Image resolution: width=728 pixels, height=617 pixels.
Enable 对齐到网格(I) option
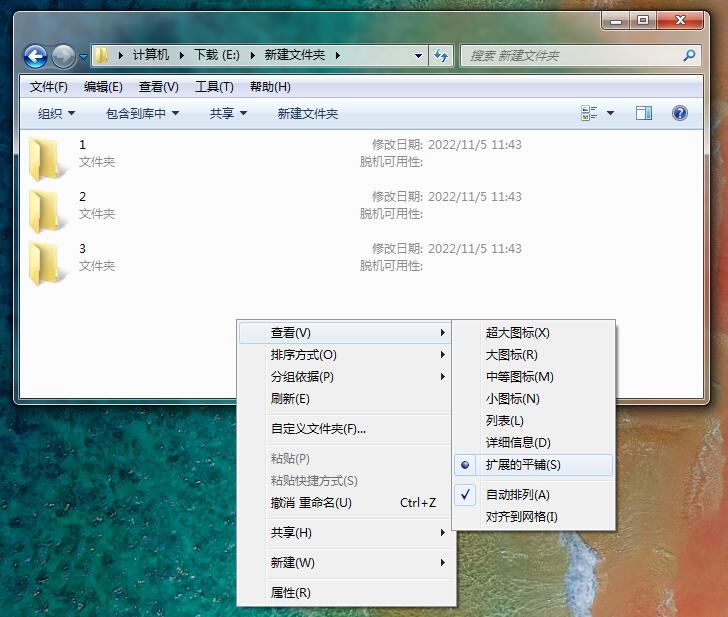pyautogui.click(x=521, y=517)
